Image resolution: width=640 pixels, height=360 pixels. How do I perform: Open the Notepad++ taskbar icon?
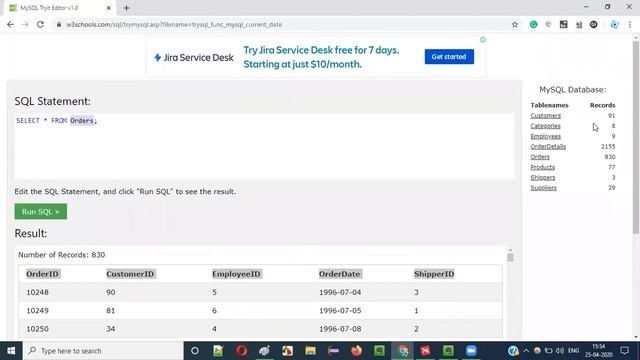(x=218, y=351)
